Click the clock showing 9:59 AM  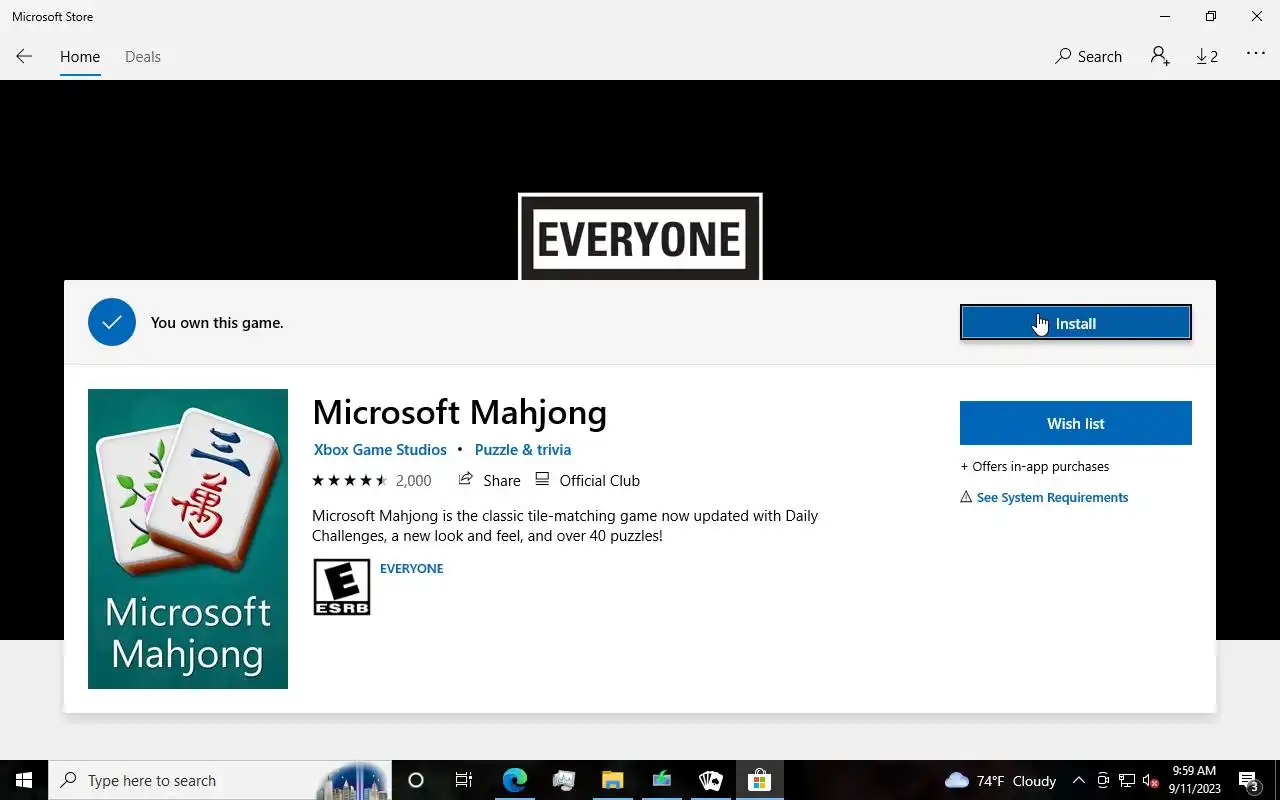point(1194,780)
